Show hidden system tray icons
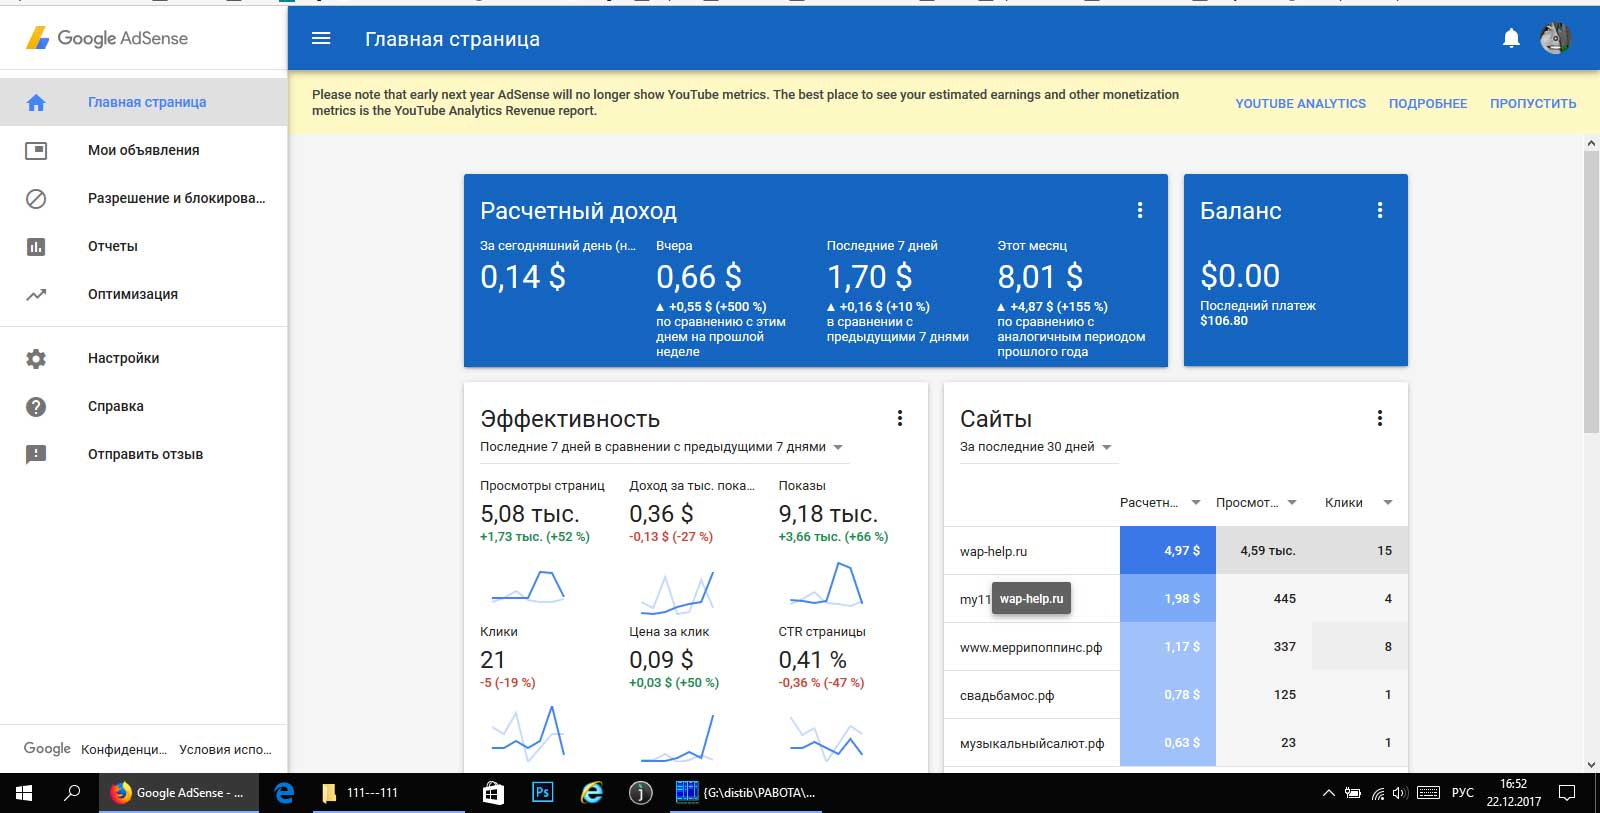This screenshot has width=1600, height=813. [x=1328, y=793]
